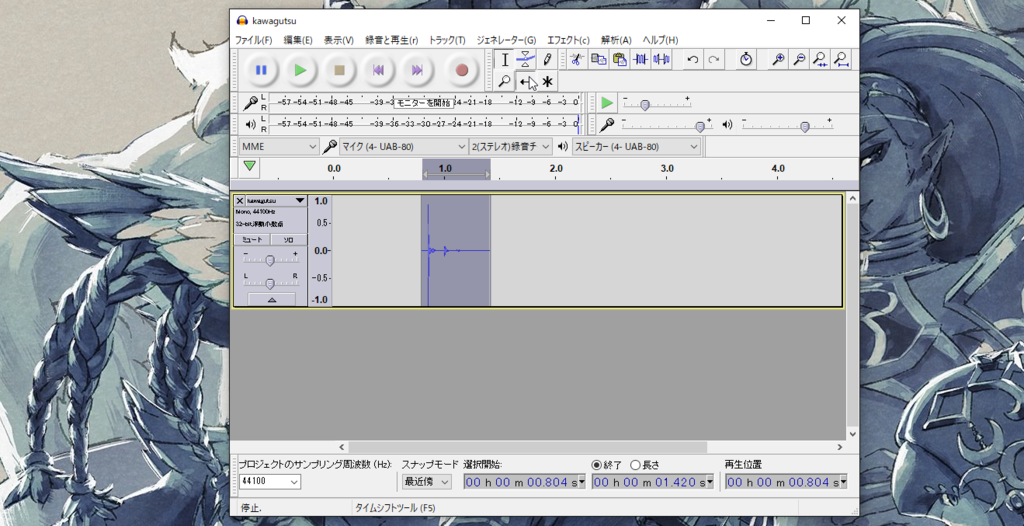
Task: Open the project rate 44100 dropdown
Action: click(x=270, y=482)
